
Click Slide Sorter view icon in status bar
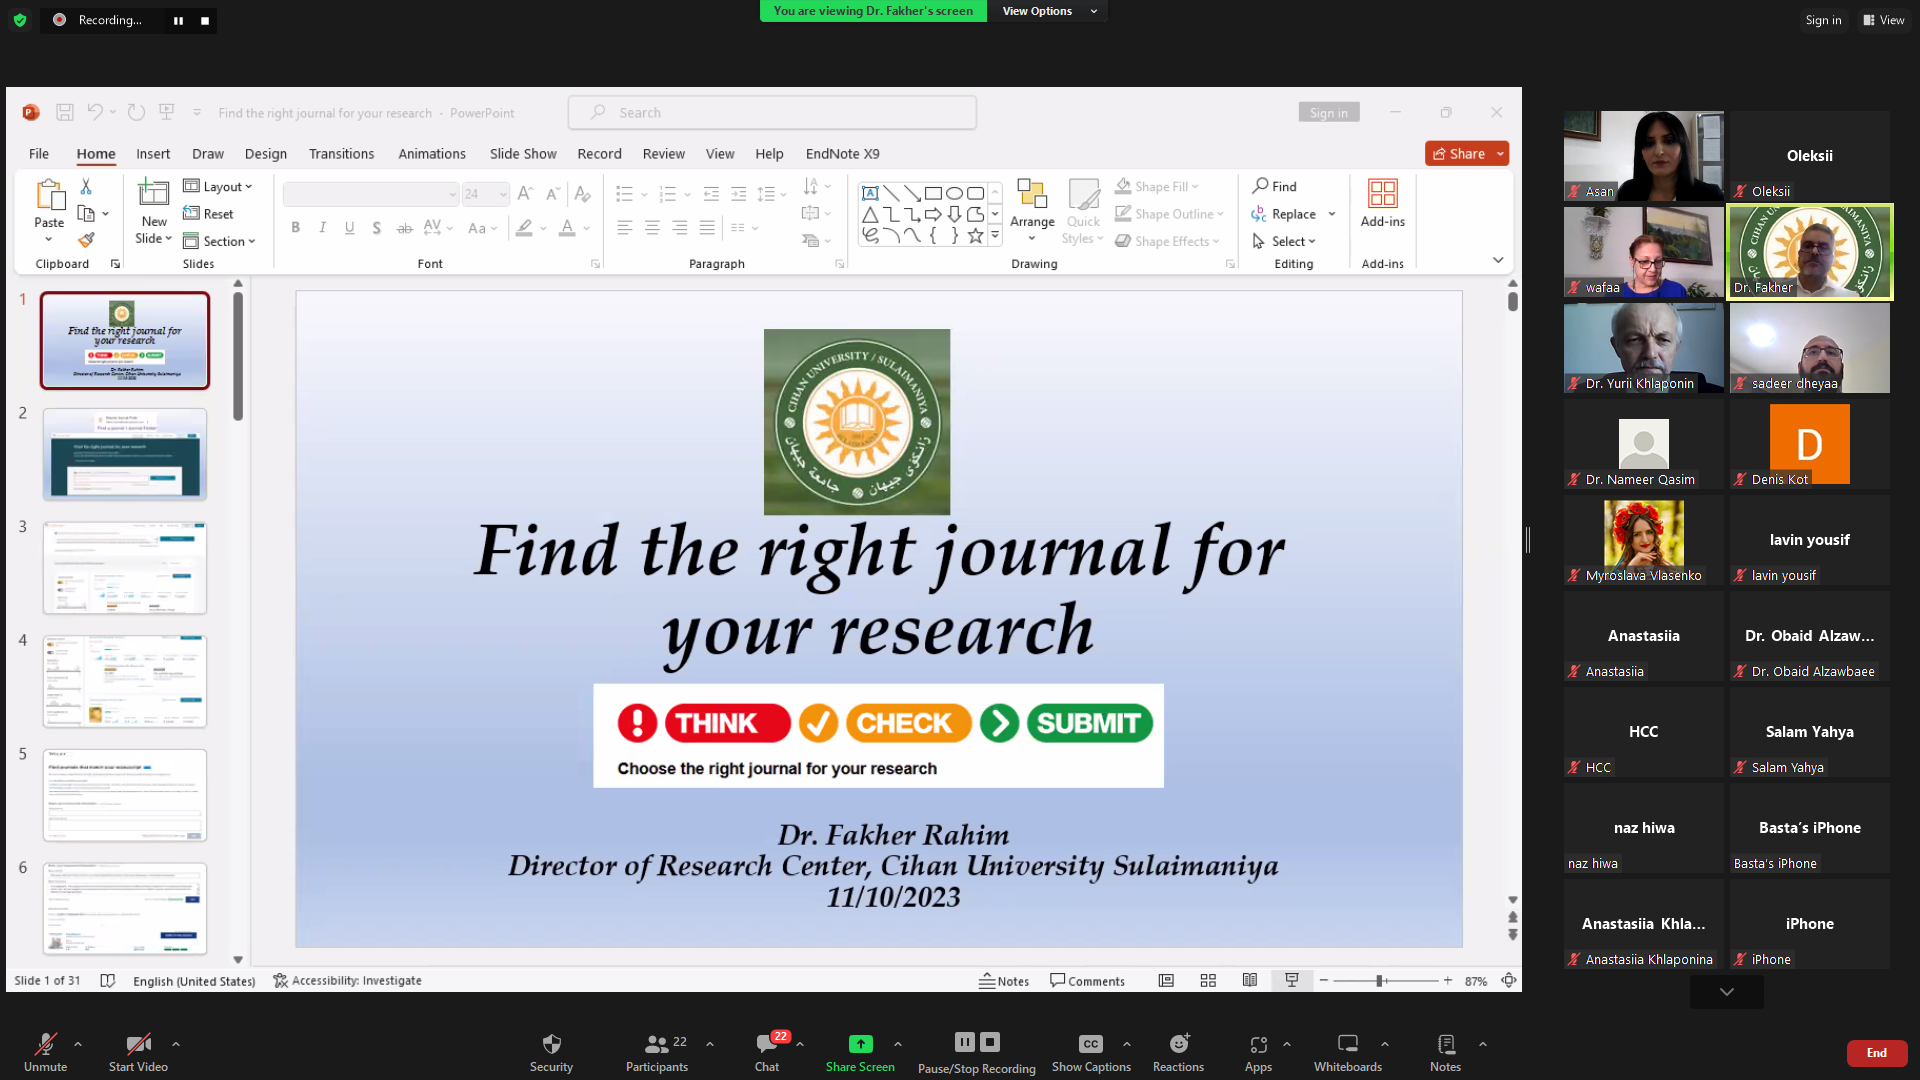(x=1208, y=981)
